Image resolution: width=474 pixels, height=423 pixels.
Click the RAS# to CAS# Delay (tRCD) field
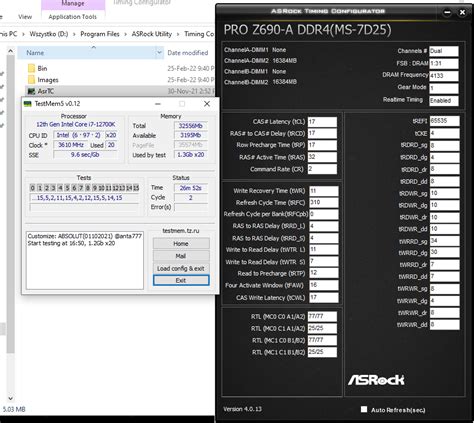tap(322, 133)
